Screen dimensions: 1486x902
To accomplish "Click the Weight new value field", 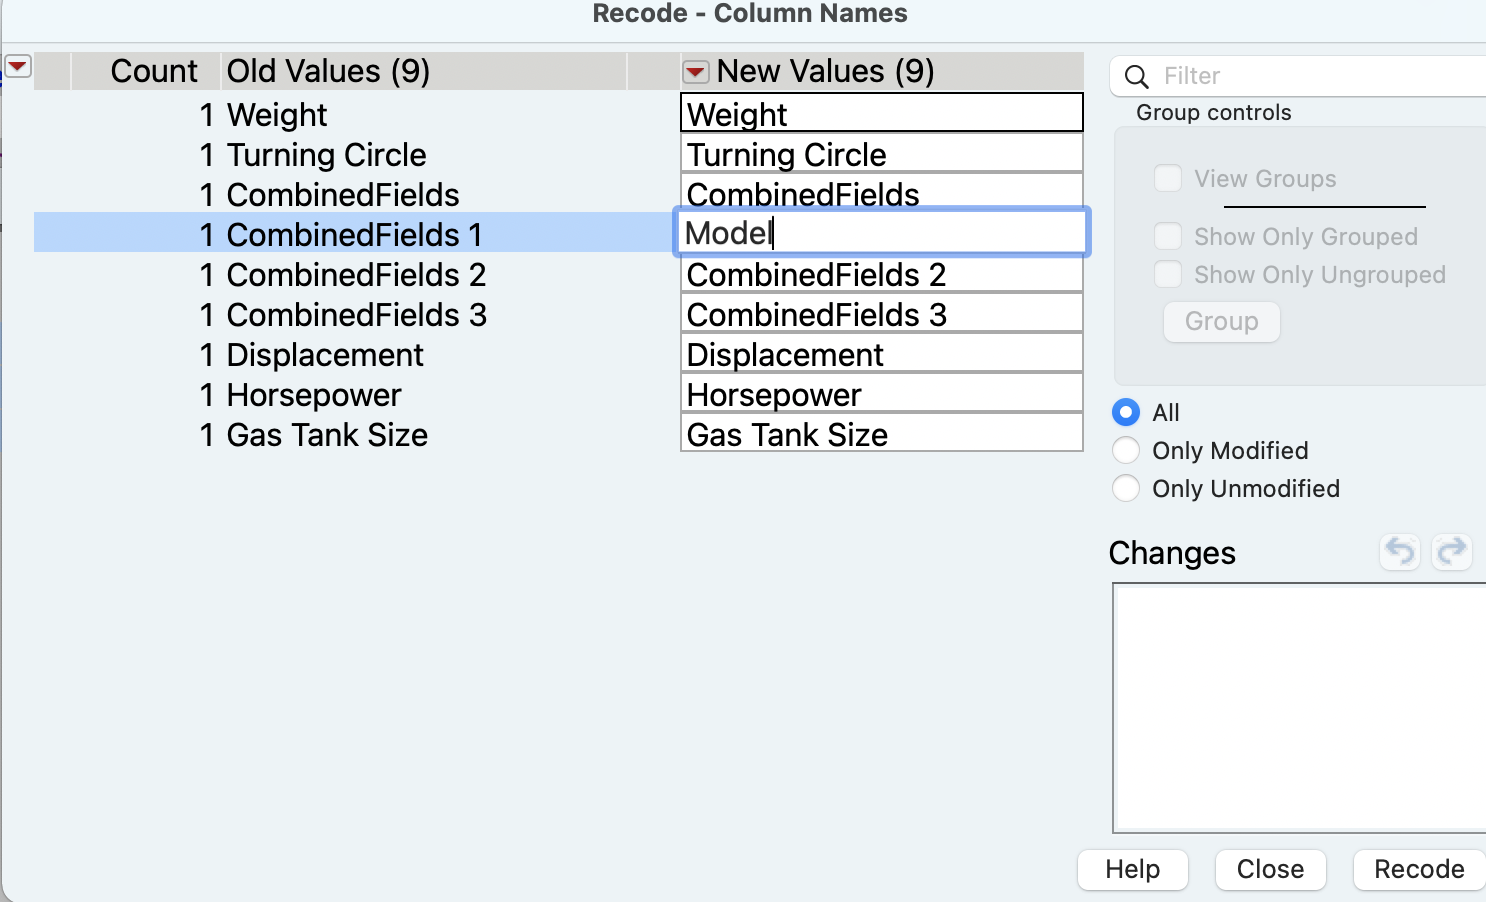I will point(880,113).
